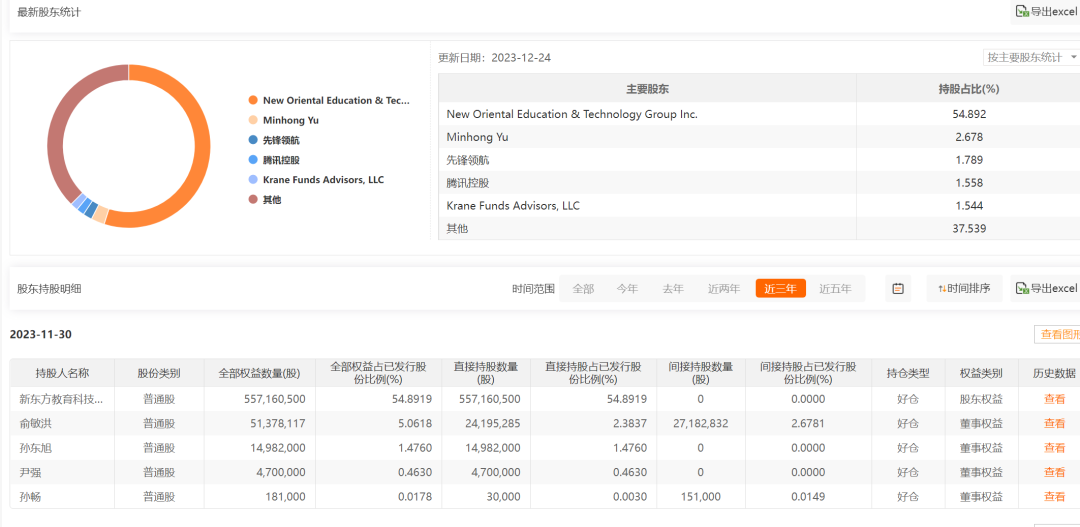
Task: Click the 37.539 value for 其他
Action: click(x=968, y=228)
